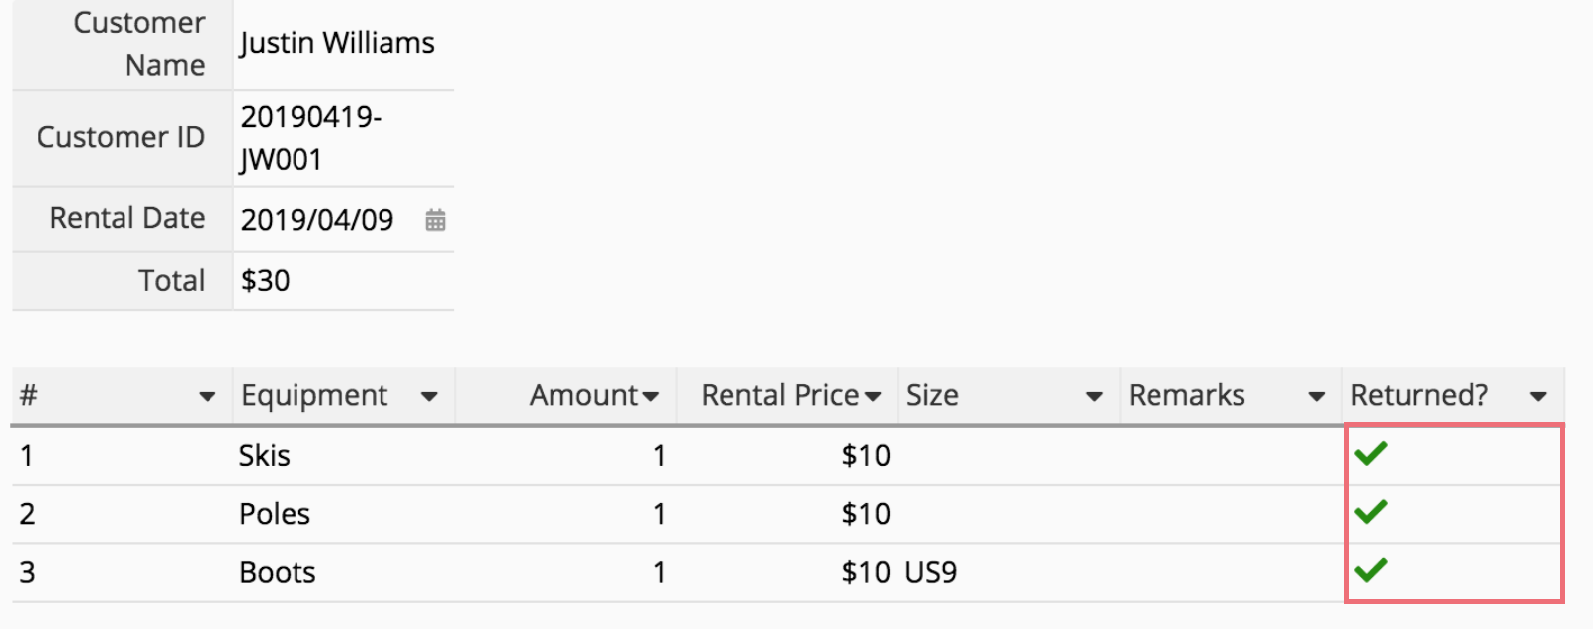The width and height of the screenshot is (1593, 629).
Task: Open the Returned? column dropdown arrow
Action: pos(1539,397)
